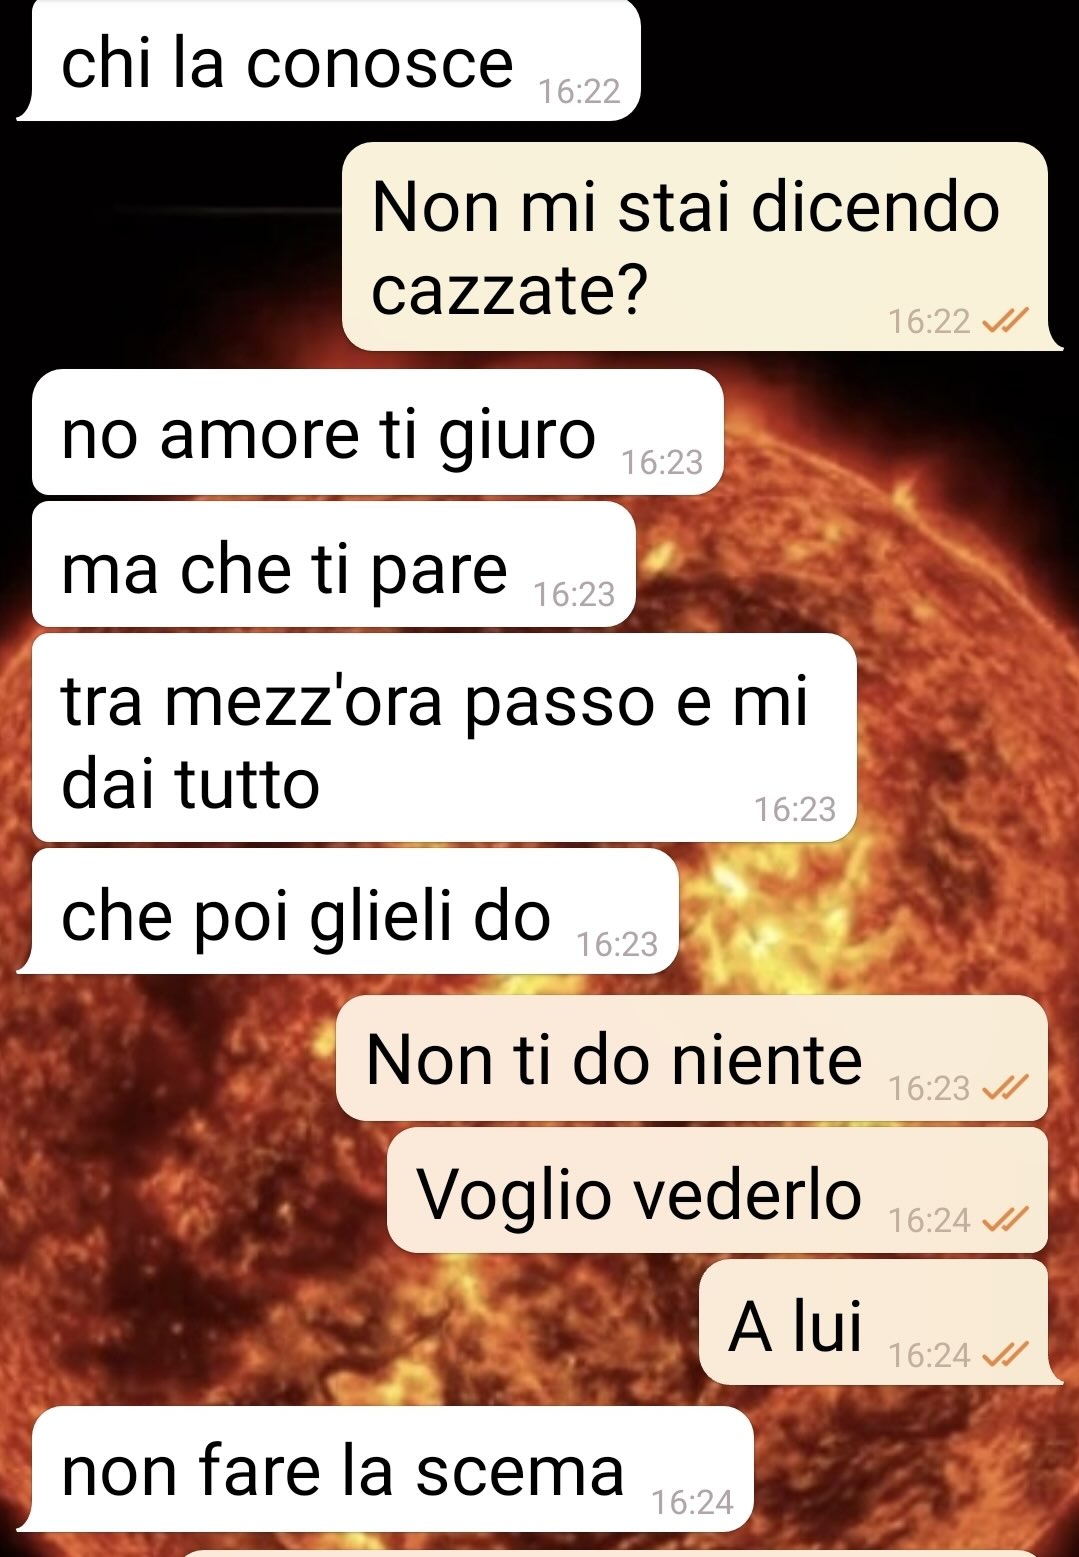Tap the double-check icon on 'A lui'

tap(1005, 1355)
